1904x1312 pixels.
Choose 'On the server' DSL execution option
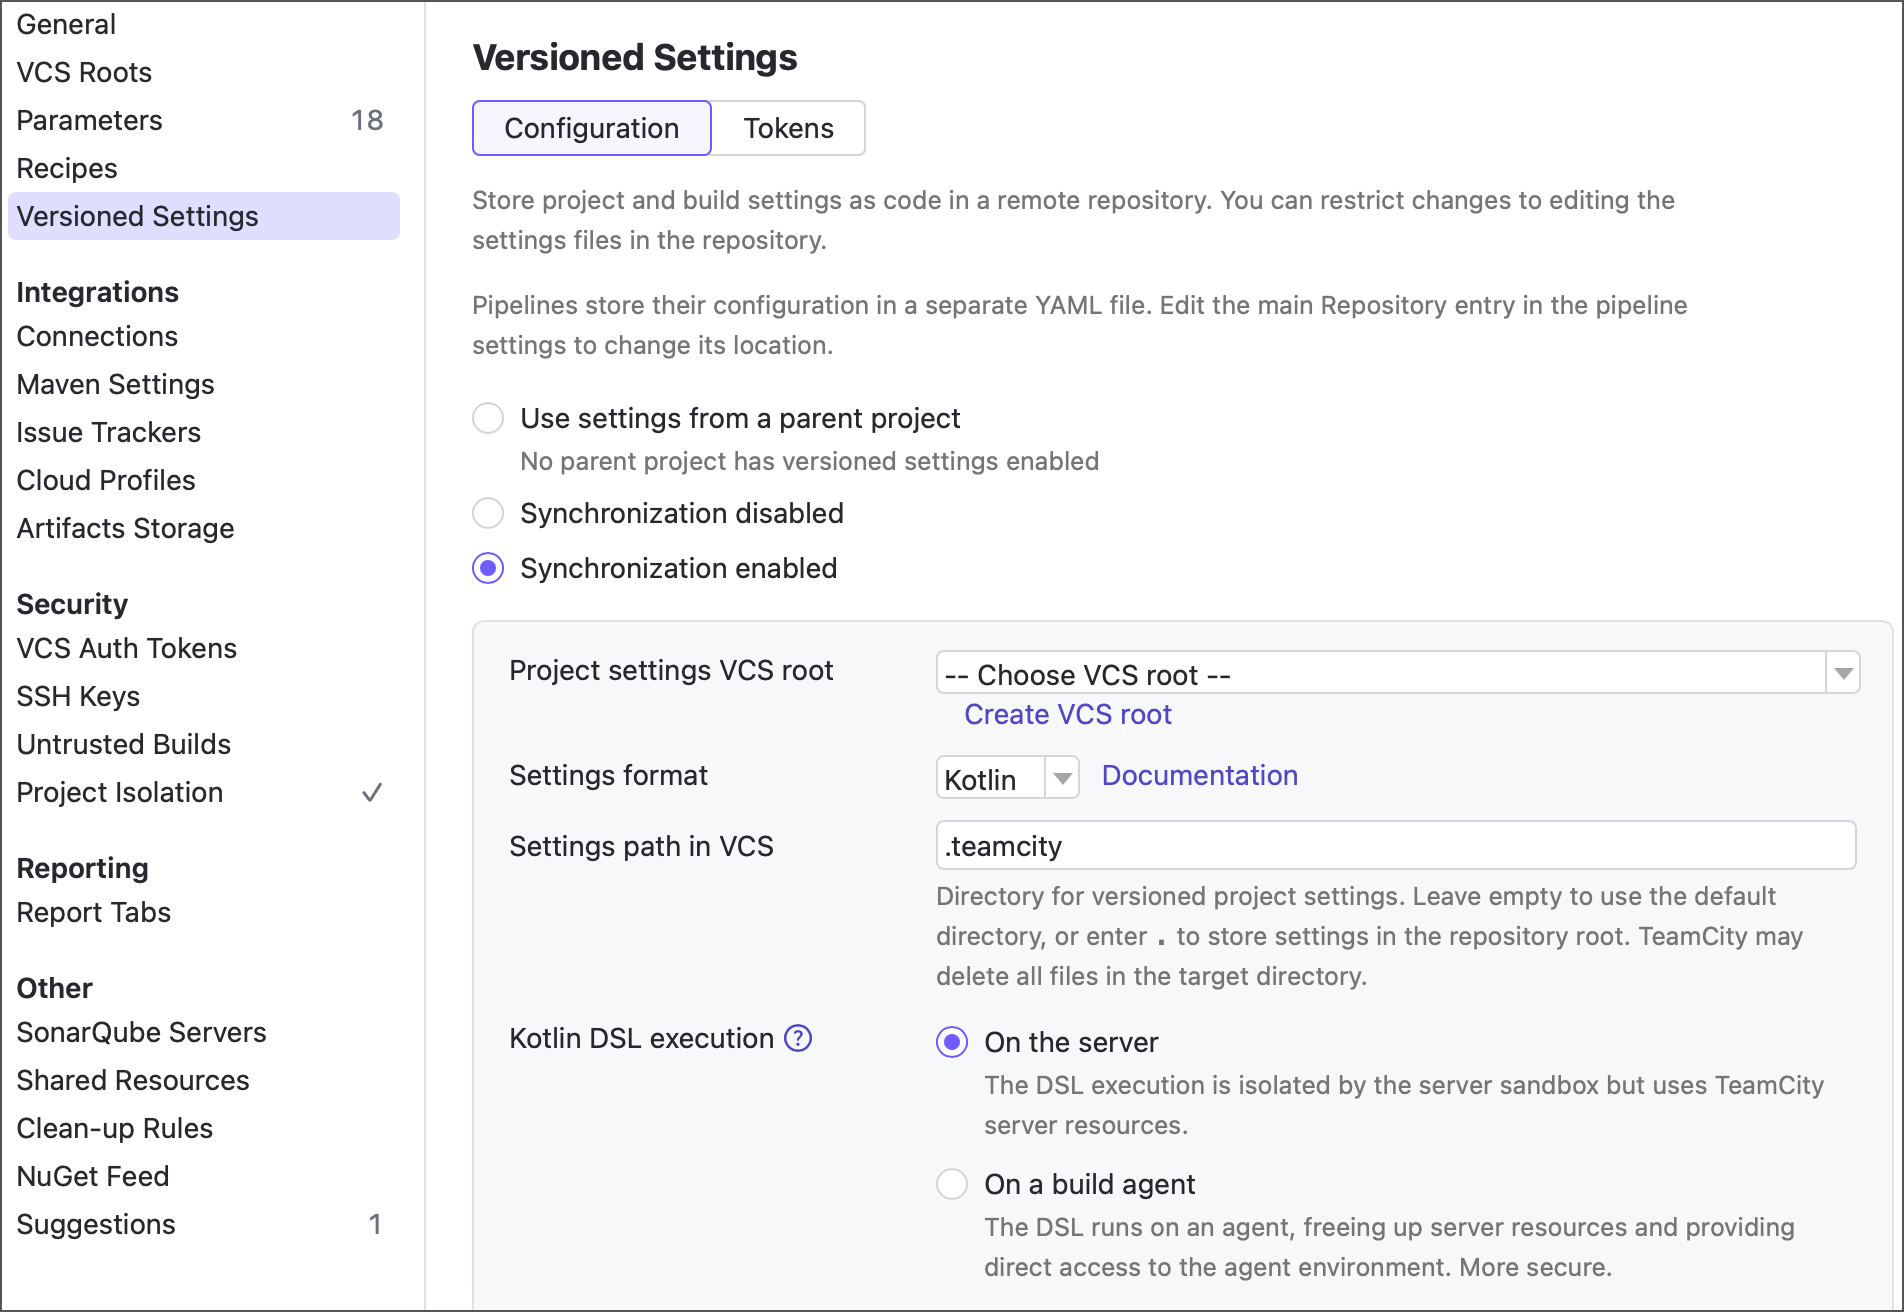[x=952, y=1042]
